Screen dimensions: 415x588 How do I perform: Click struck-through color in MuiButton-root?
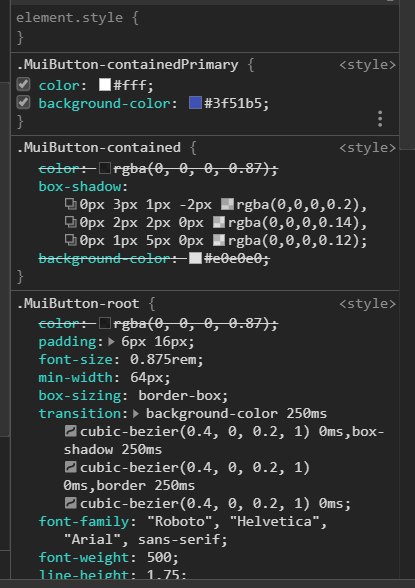(x=158, y=323)
